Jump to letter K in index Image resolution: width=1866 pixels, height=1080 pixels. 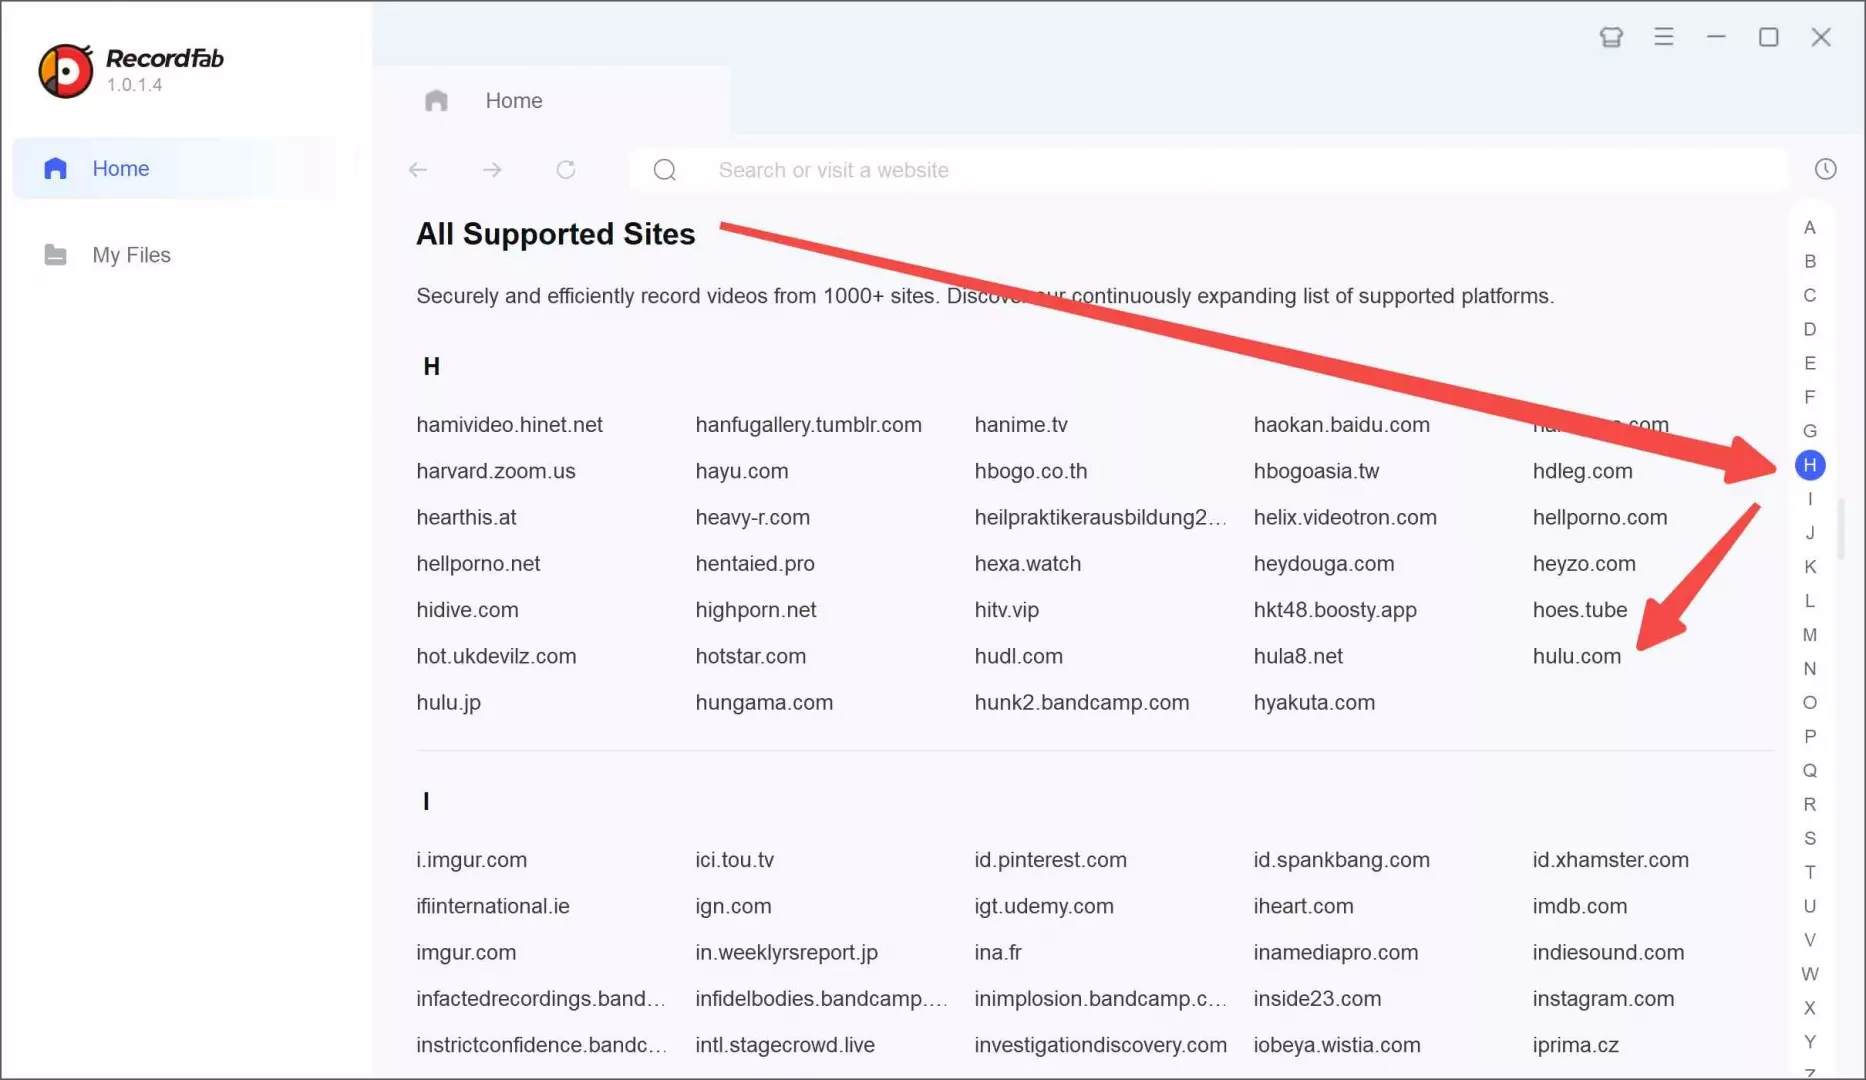(1810, 567)
